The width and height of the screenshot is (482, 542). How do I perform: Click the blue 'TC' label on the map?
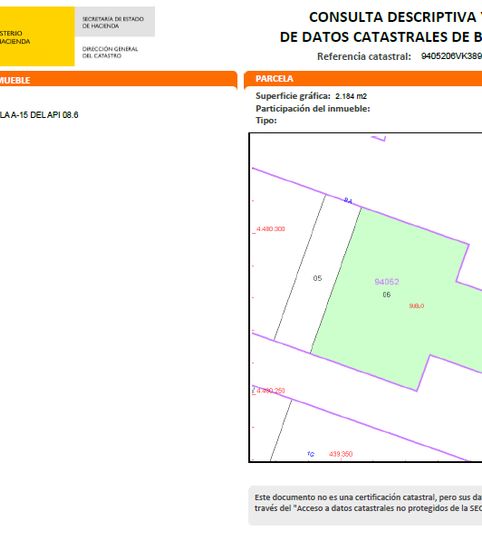[x=310, y=454]
